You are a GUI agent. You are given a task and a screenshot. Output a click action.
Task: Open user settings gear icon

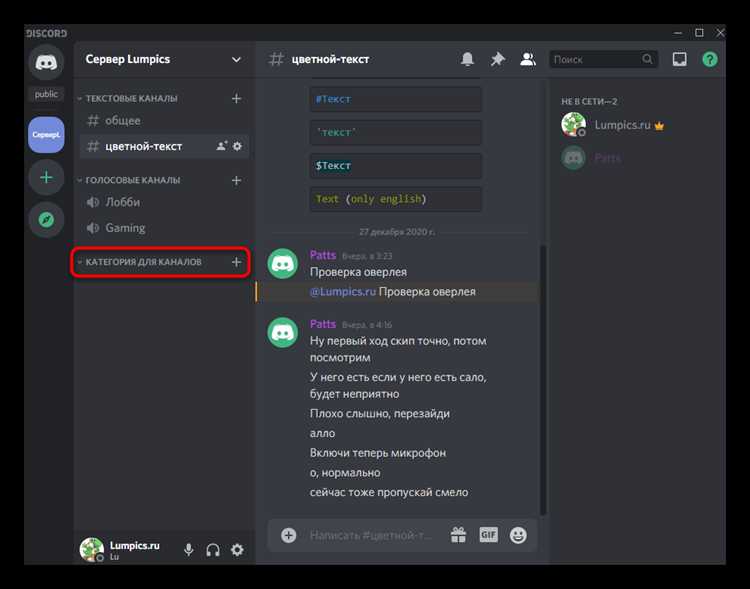237,550
